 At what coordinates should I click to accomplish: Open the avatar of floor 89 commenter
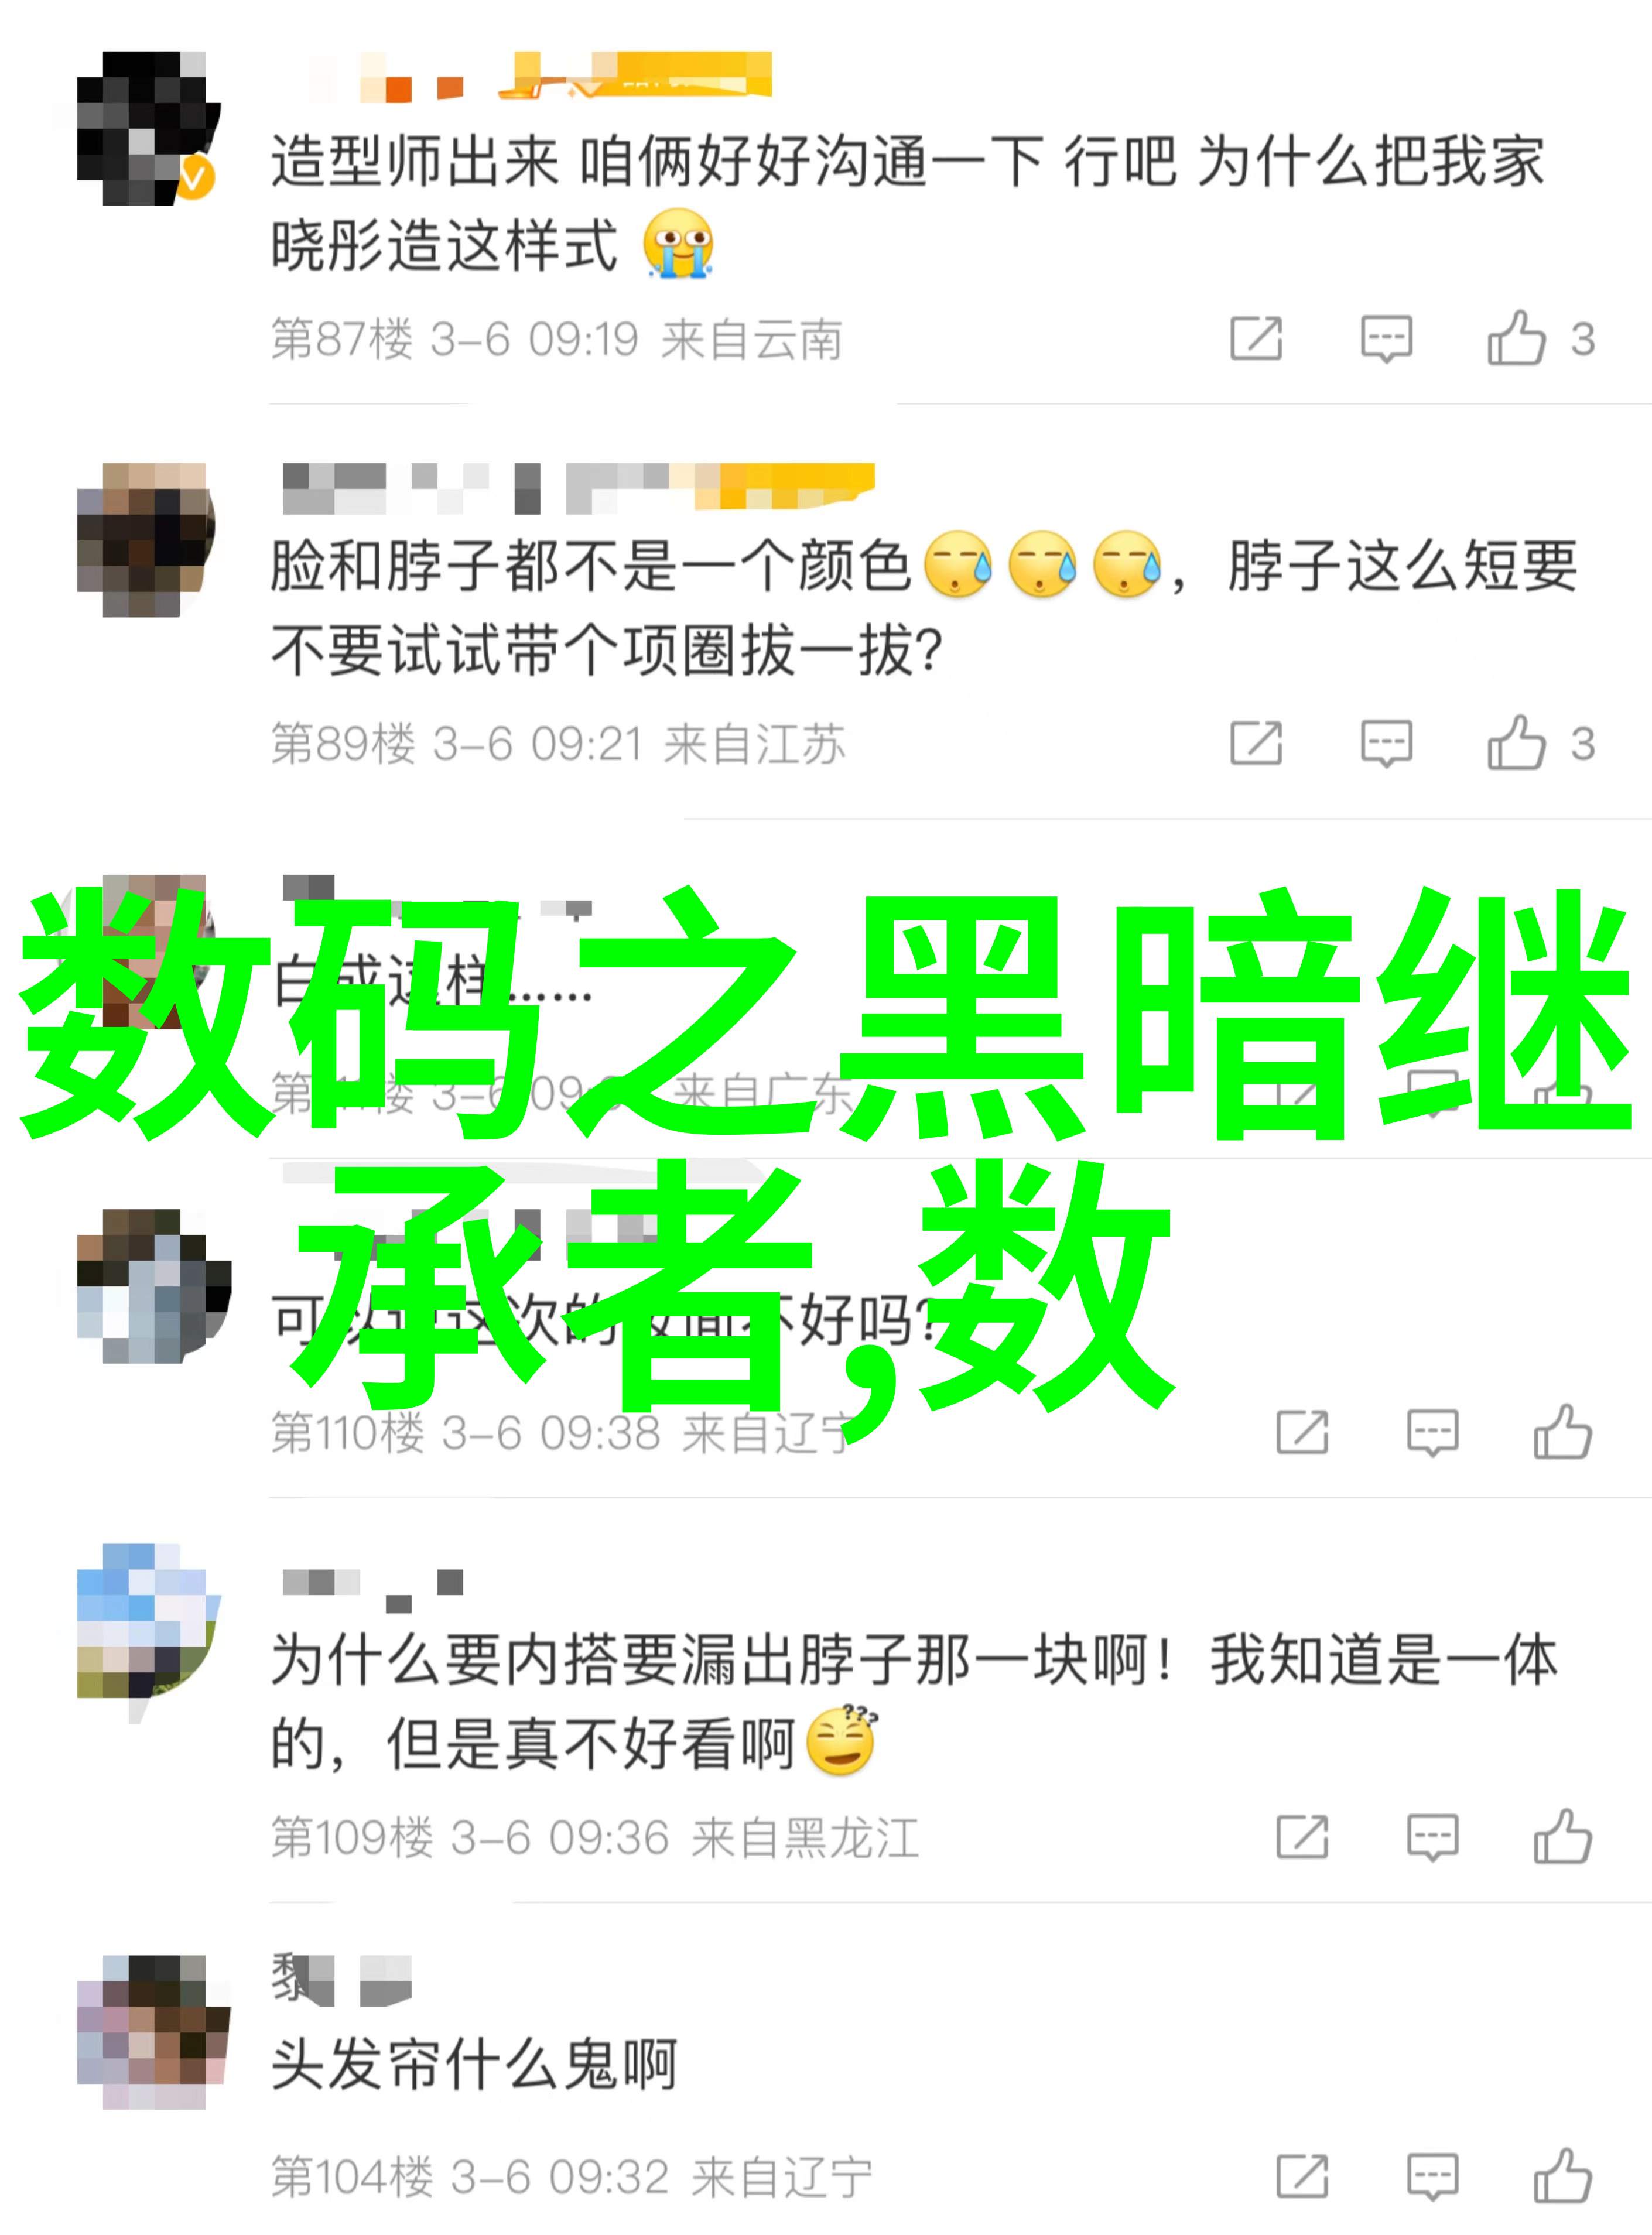pyautogui.click(x=146, y=539)
